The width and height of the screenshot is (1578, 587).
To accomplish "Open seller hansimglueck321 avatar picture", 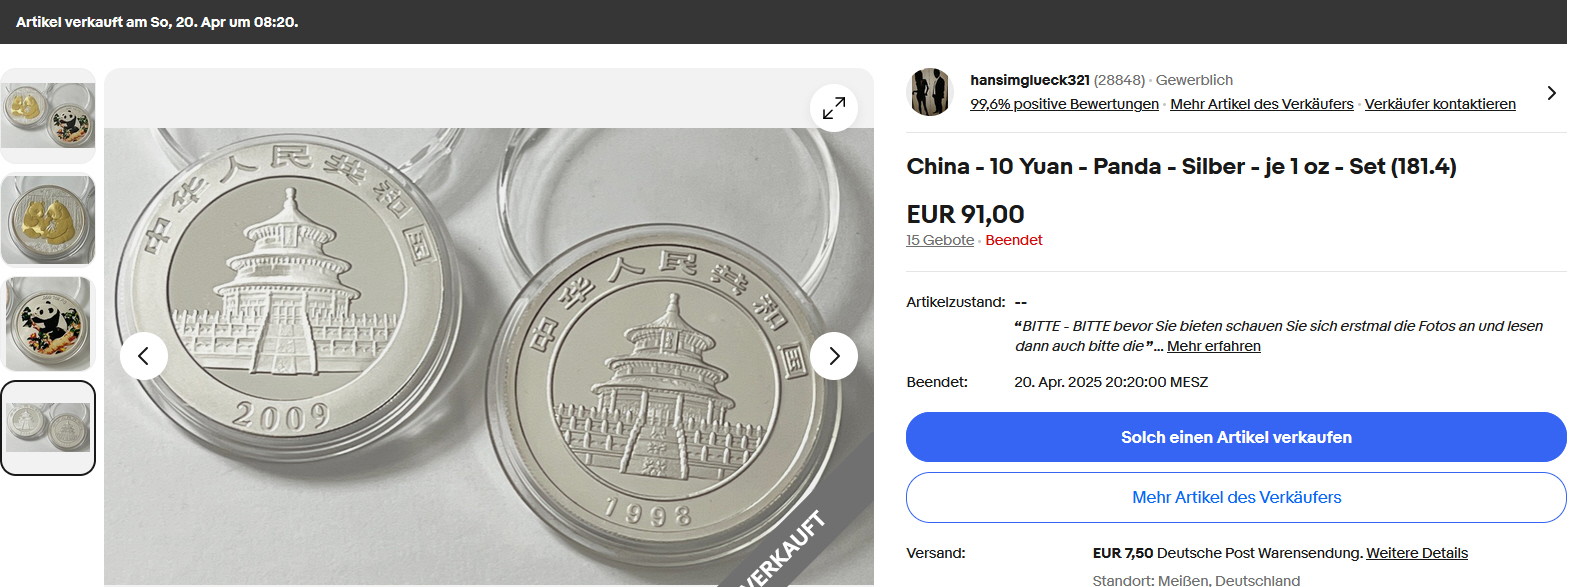I will pyautogui.click(x=930, y=92).
